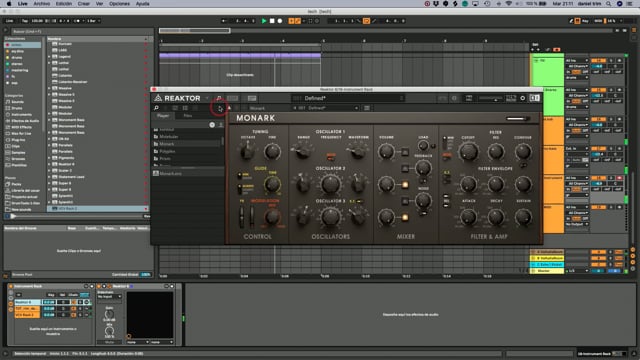Click the Record button in Ableton transport
Viewport: 640px width, 360px height.
[280, 21]
